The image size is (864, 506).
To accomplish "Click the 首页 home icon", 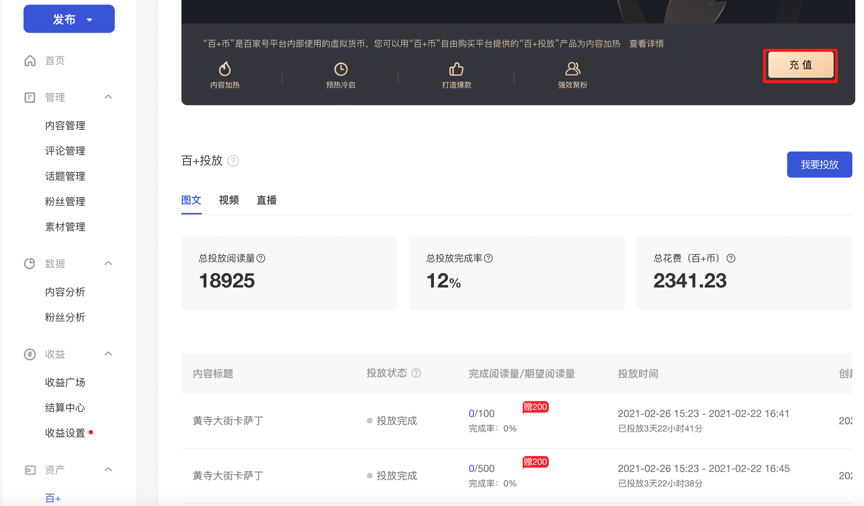I will pyautogui.click(x=30, y=61).
